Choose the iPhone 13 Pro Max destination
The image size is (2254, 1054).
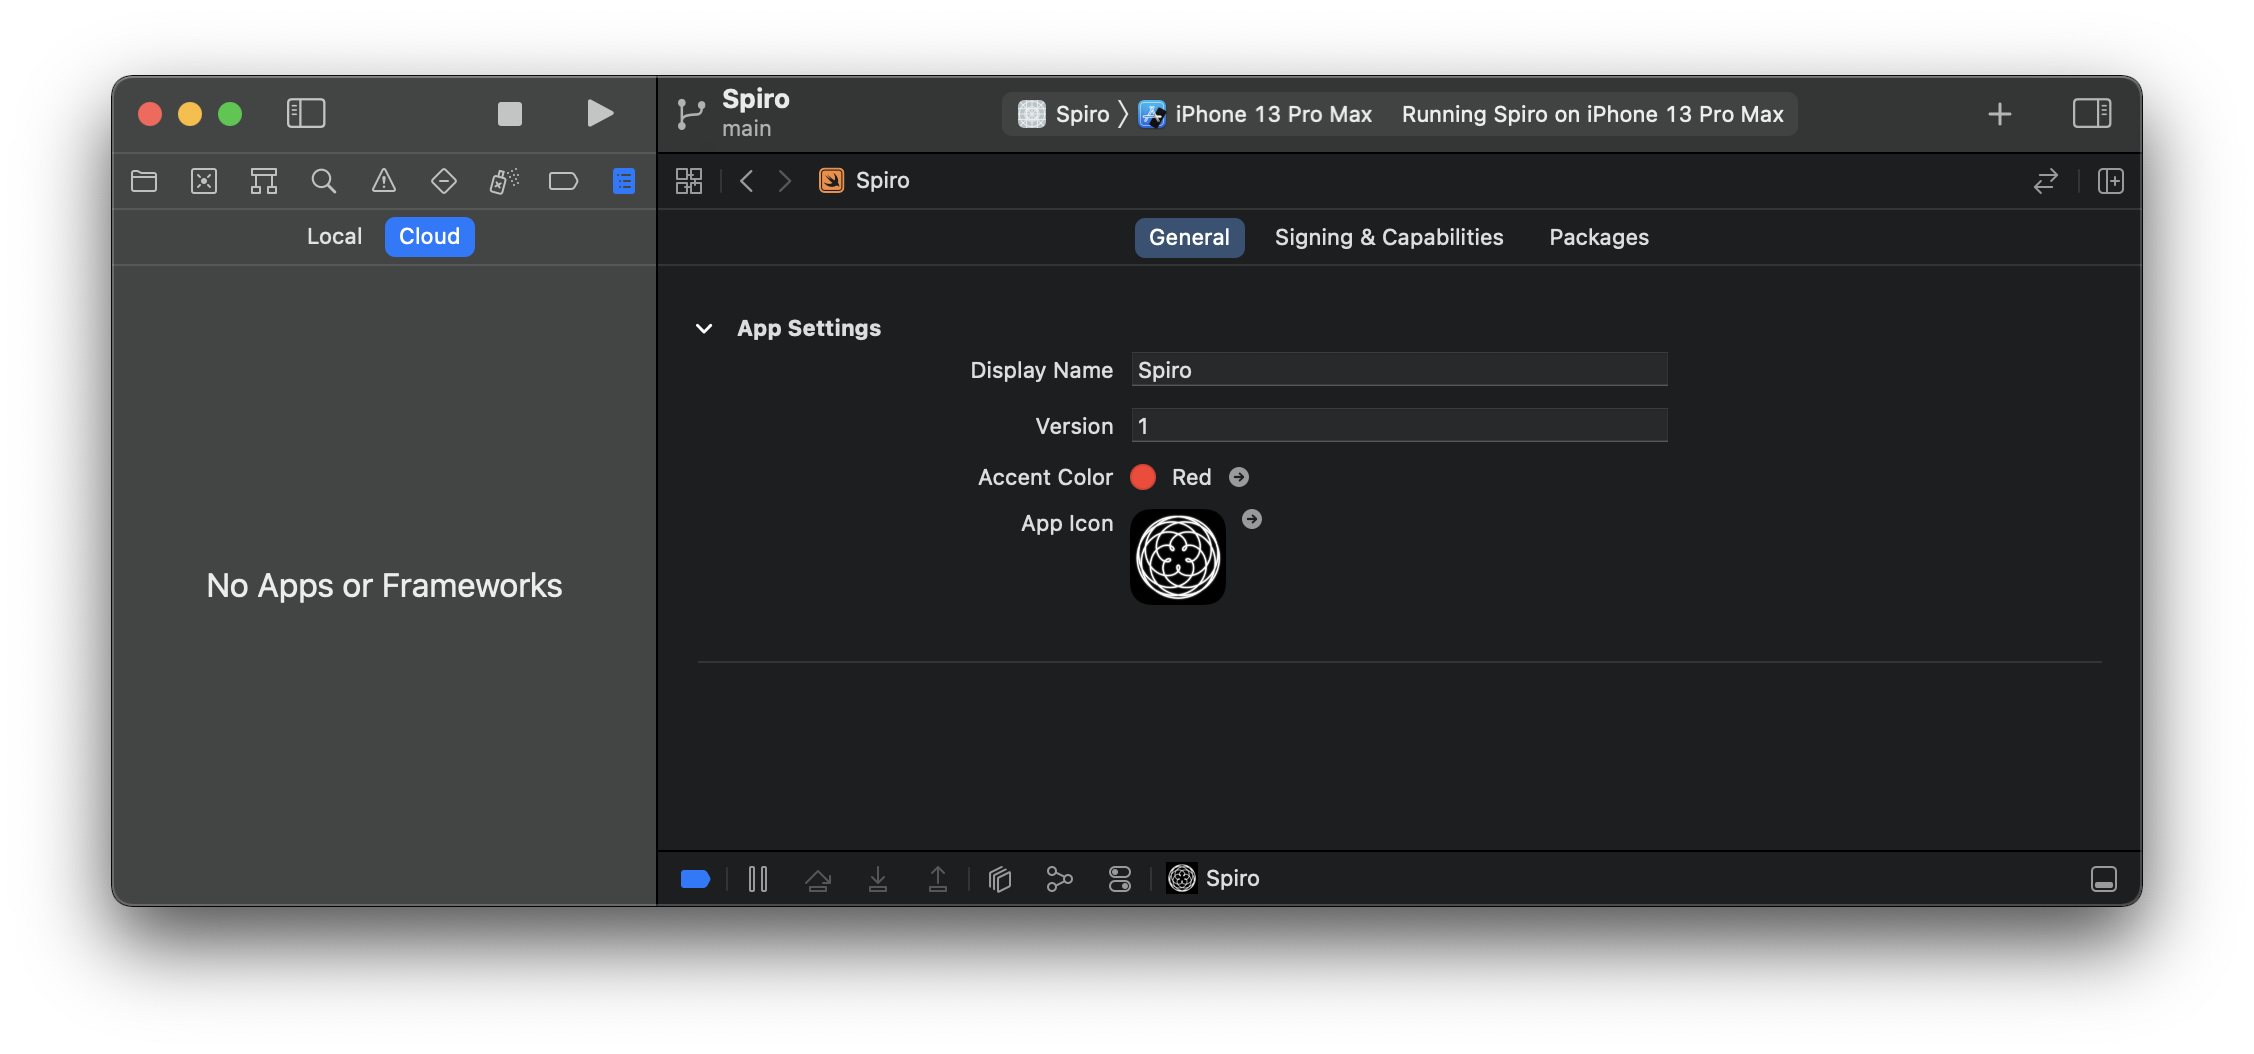click(1256, 114)
